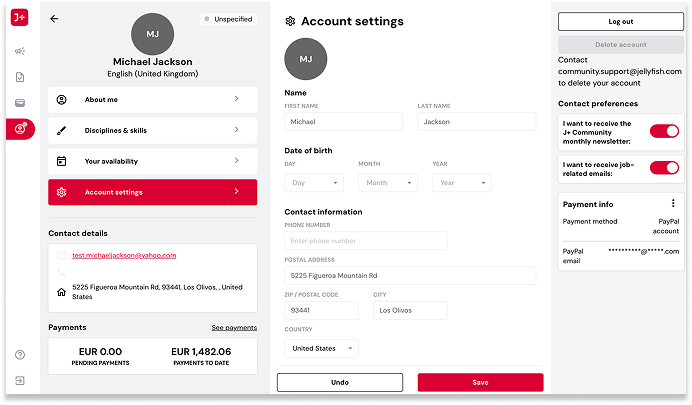This screenshot has width=692, height=405.
Task: Click the English (United Kingdom) language text
Action: point(153,74)
